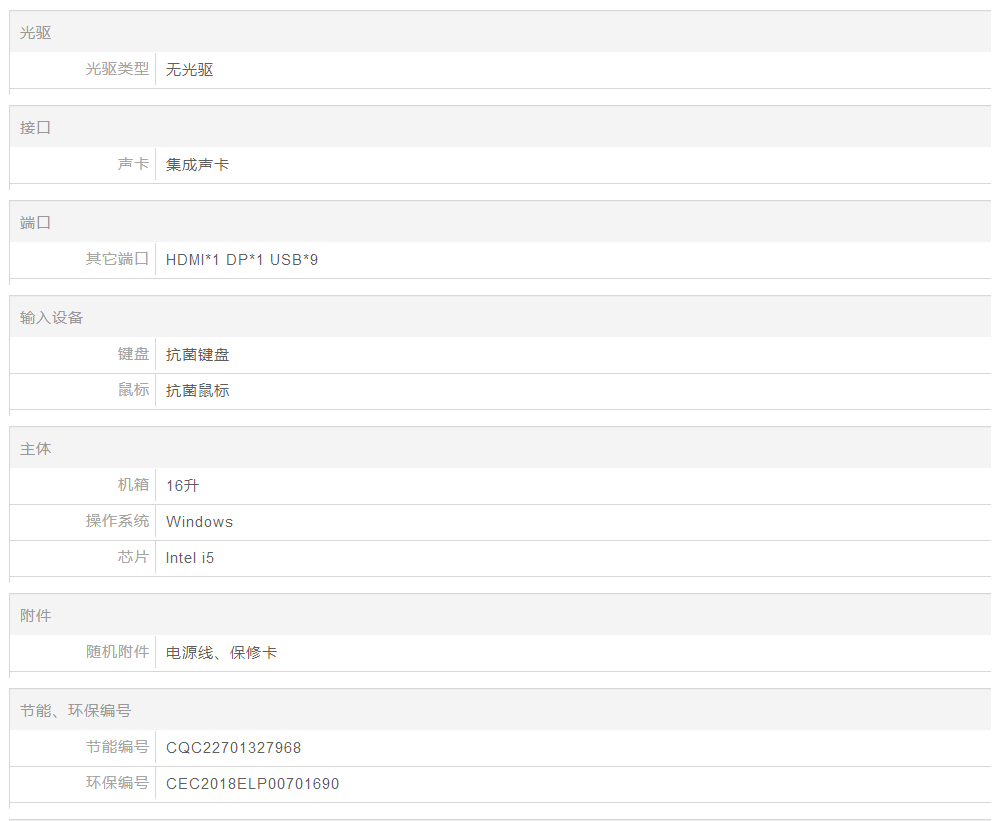
Task: Click the 主体 section header
Action: coord(36,449)
